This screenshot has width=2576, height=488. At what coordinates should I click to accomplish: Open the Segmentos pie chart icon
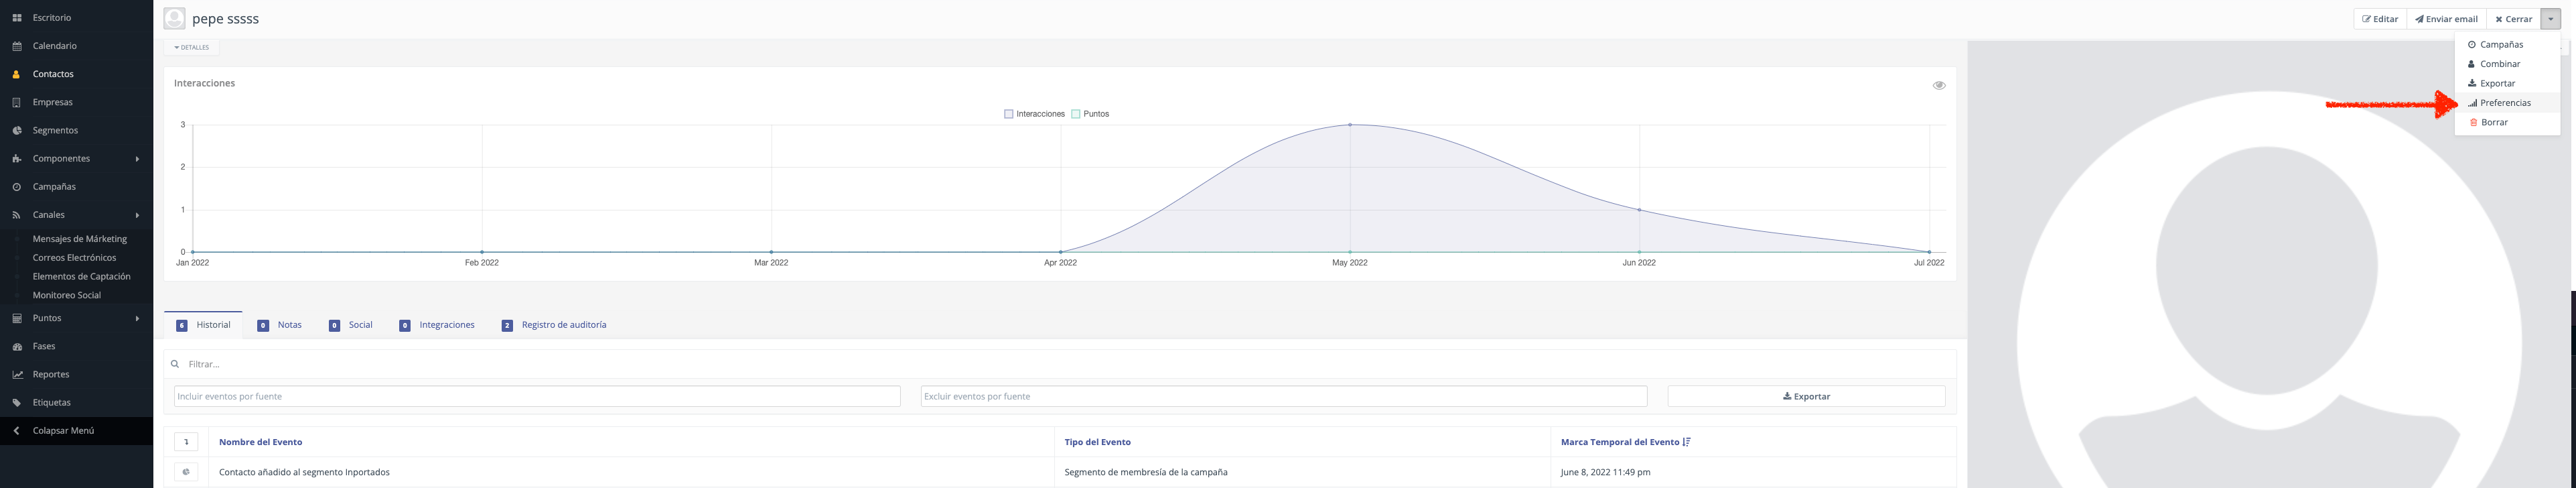(17, 130)
